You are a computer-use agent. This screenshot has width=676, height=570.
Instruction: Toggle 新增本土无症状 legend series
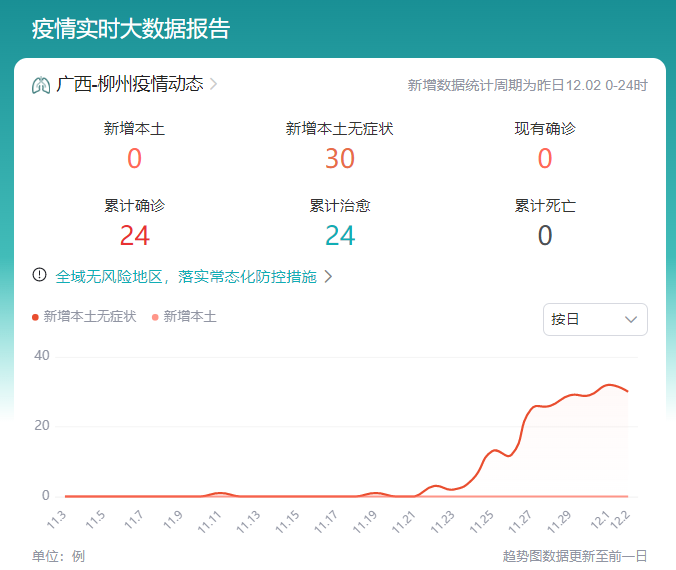84,317
